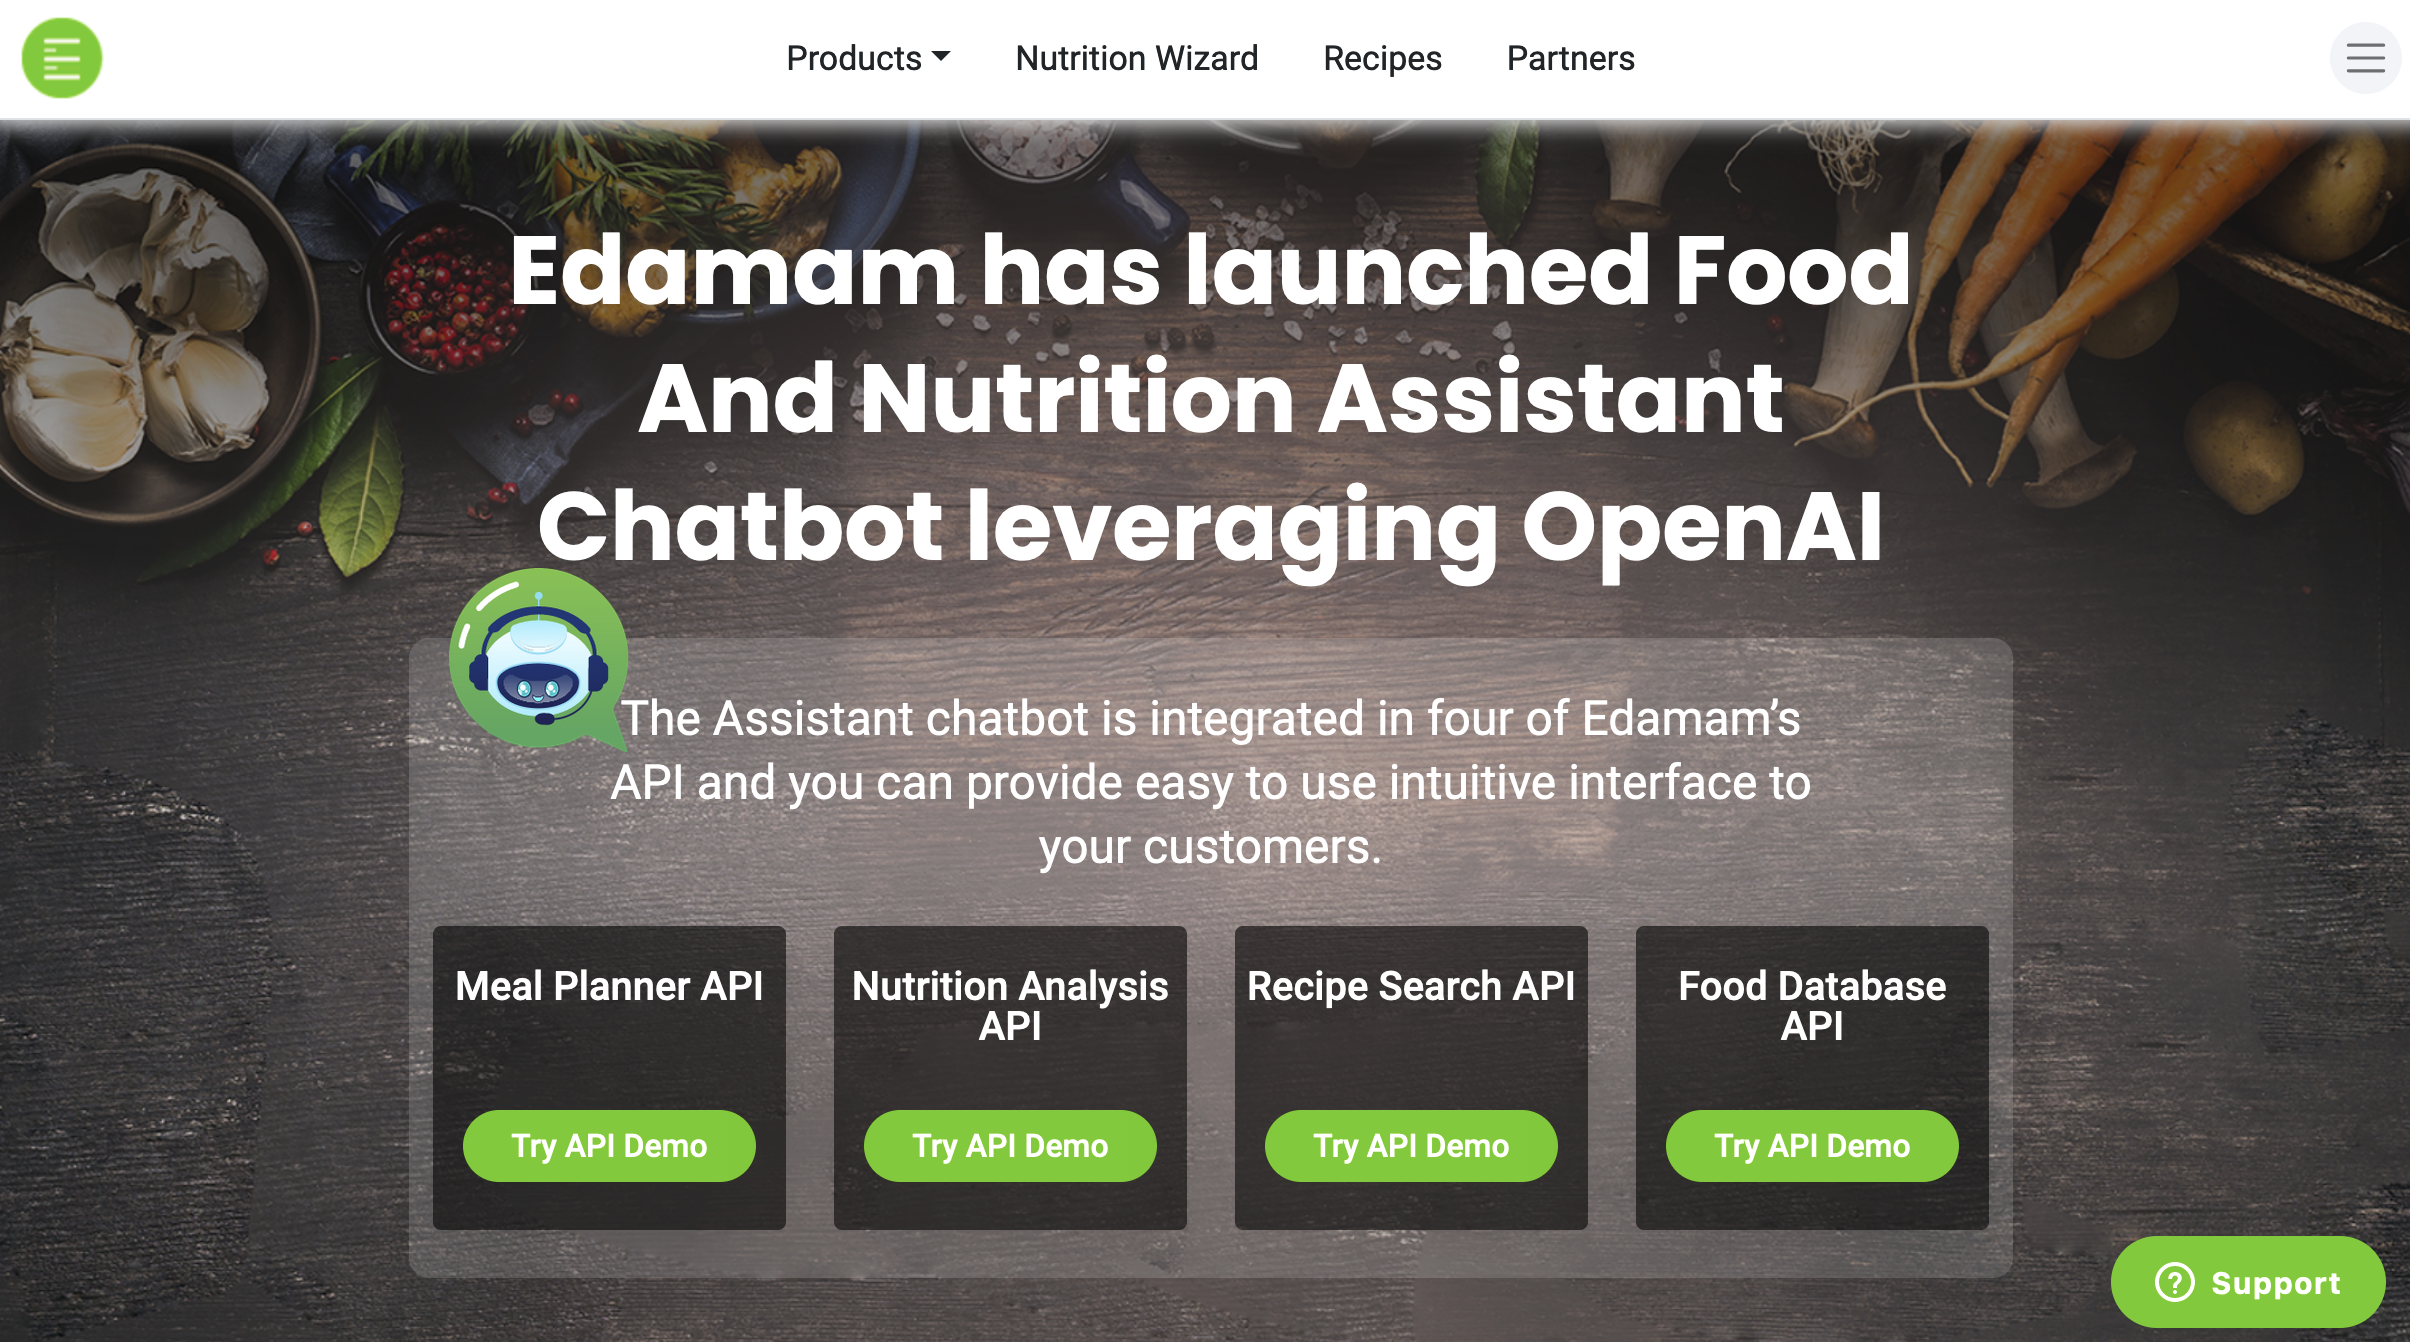This screenshot has height=1342, width=2410.
Task: Enable the Meal Planner API demo toggle
Action: (610, 1145)
